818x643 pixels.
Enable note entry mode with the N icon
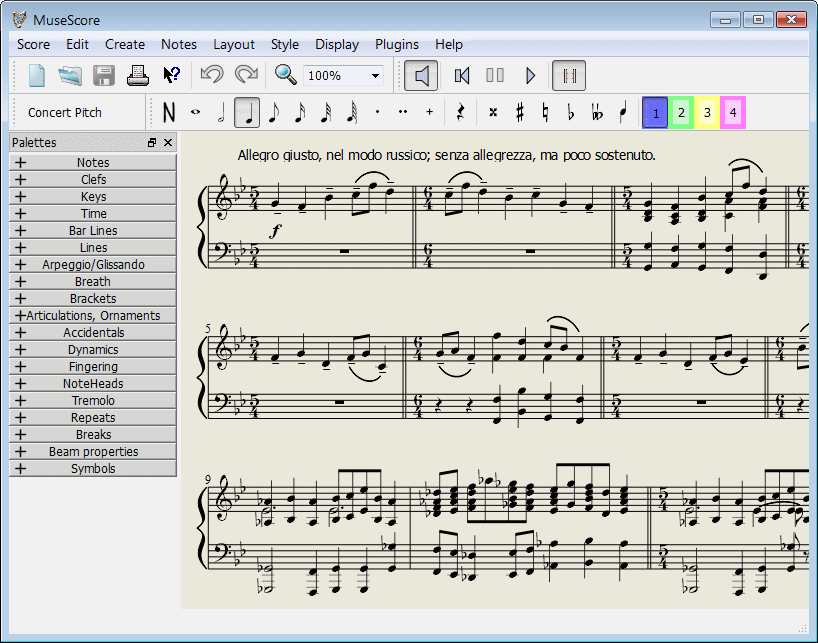(x=169, y=112)
